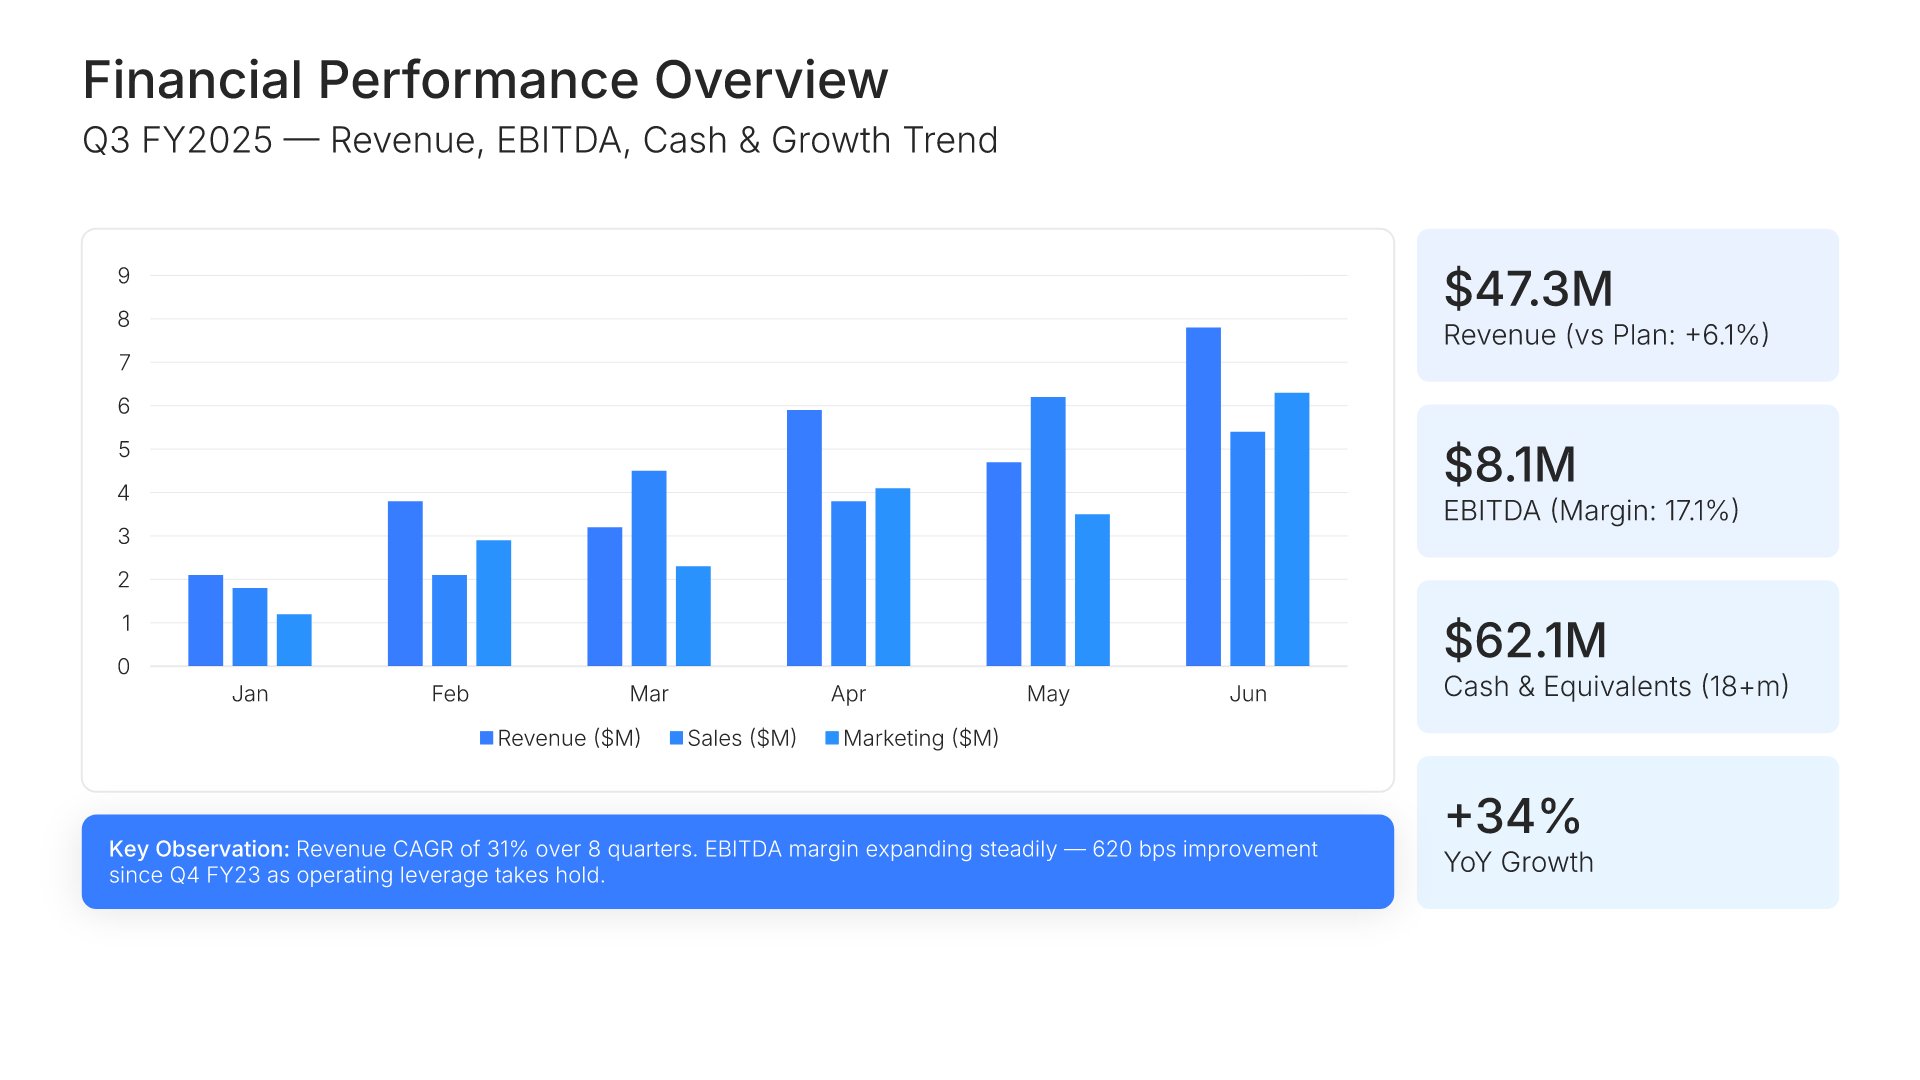Click the Marketing legend color swatch
Image resolution: width=1920 pixels, height=1080 pixels.
coord(832,738)
